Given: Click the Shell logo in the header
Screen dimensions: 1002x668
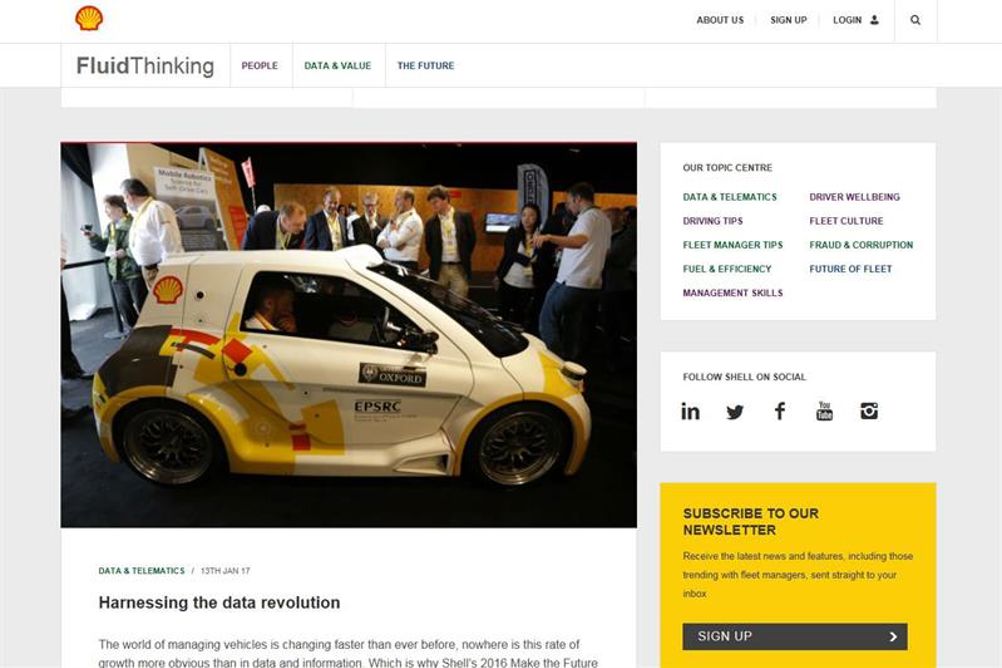Looking at the screenshot, I should click(89, 19).
